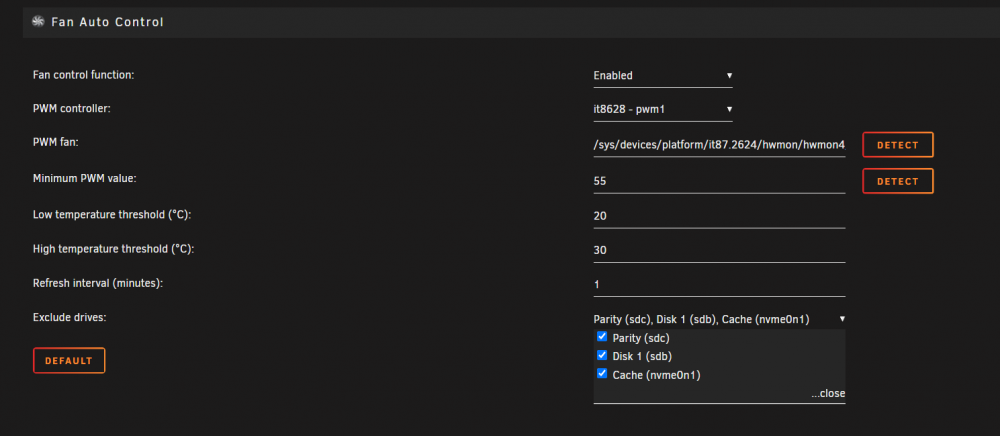The width and height of the screenshot is (1000, 436).
Task: Uncheck the Cache (nvme0n1) checkbox
Action: (x=601, y=374)
